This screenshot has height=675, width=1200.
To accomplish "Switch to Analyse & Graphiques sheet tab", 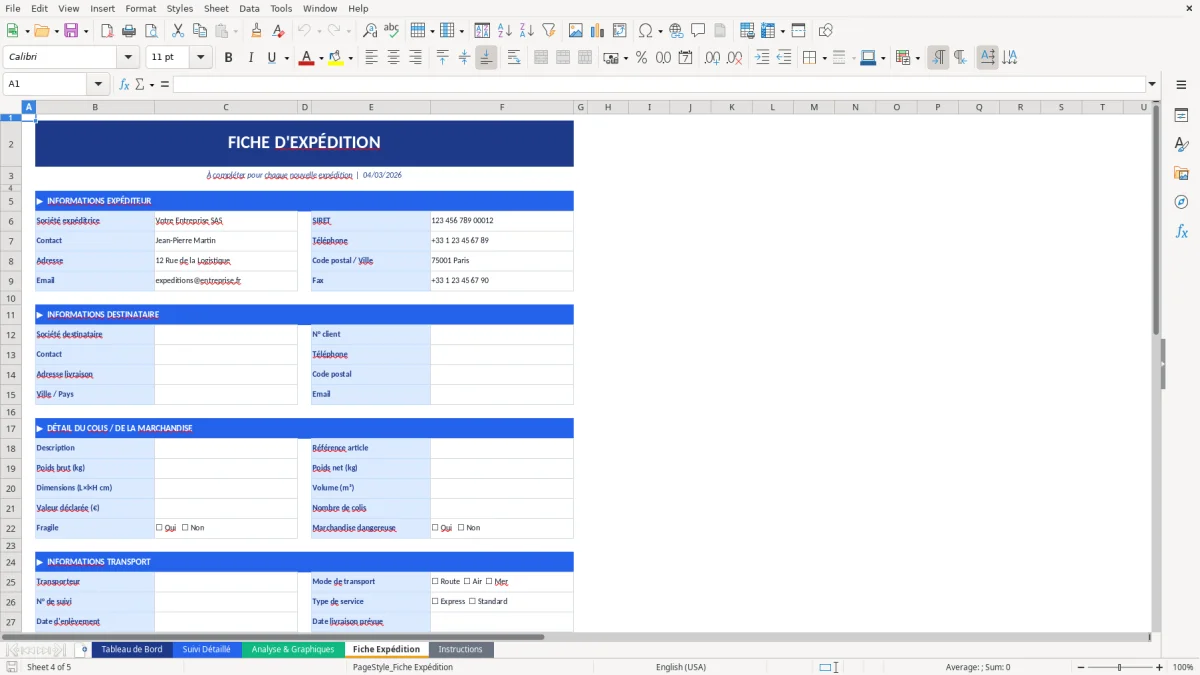I will (293, 649).
